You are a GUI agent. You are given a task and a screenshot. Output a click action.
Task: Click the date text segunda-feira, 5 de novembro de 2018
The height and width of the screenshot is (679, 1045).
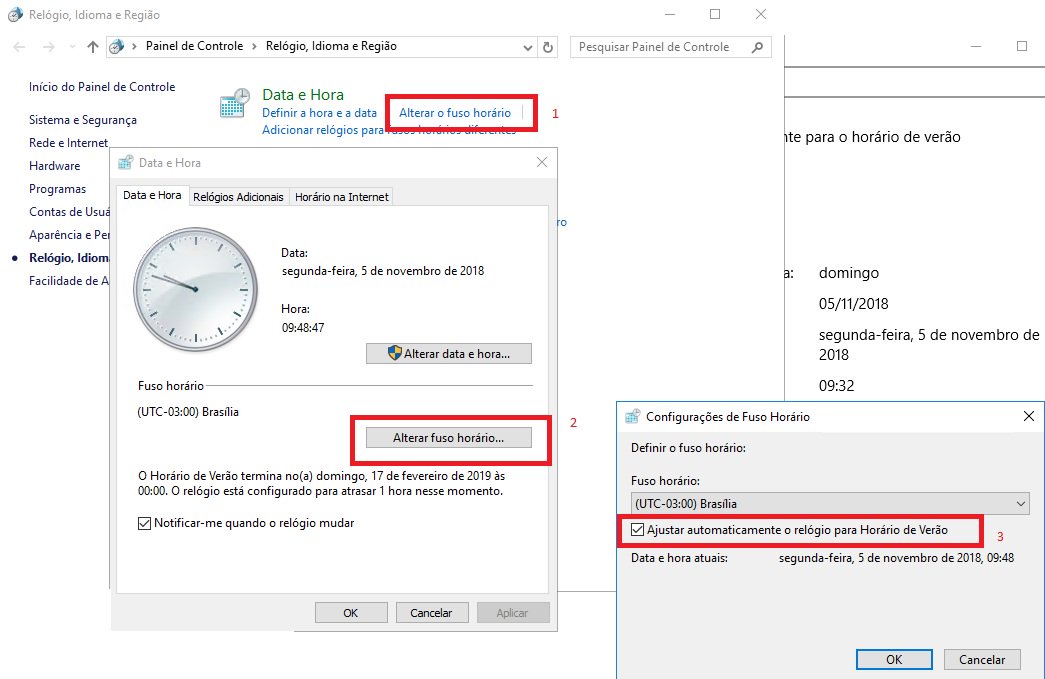pyautogui.click(x=383, y=271)
